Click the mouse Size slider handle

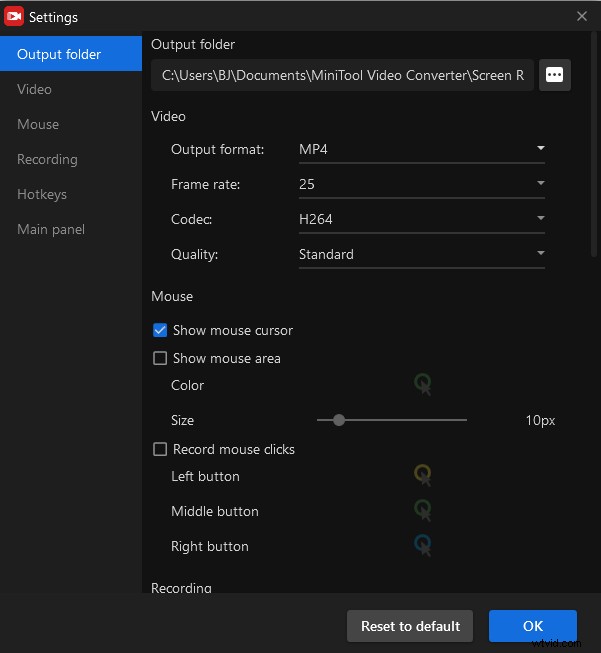(339, 420)
